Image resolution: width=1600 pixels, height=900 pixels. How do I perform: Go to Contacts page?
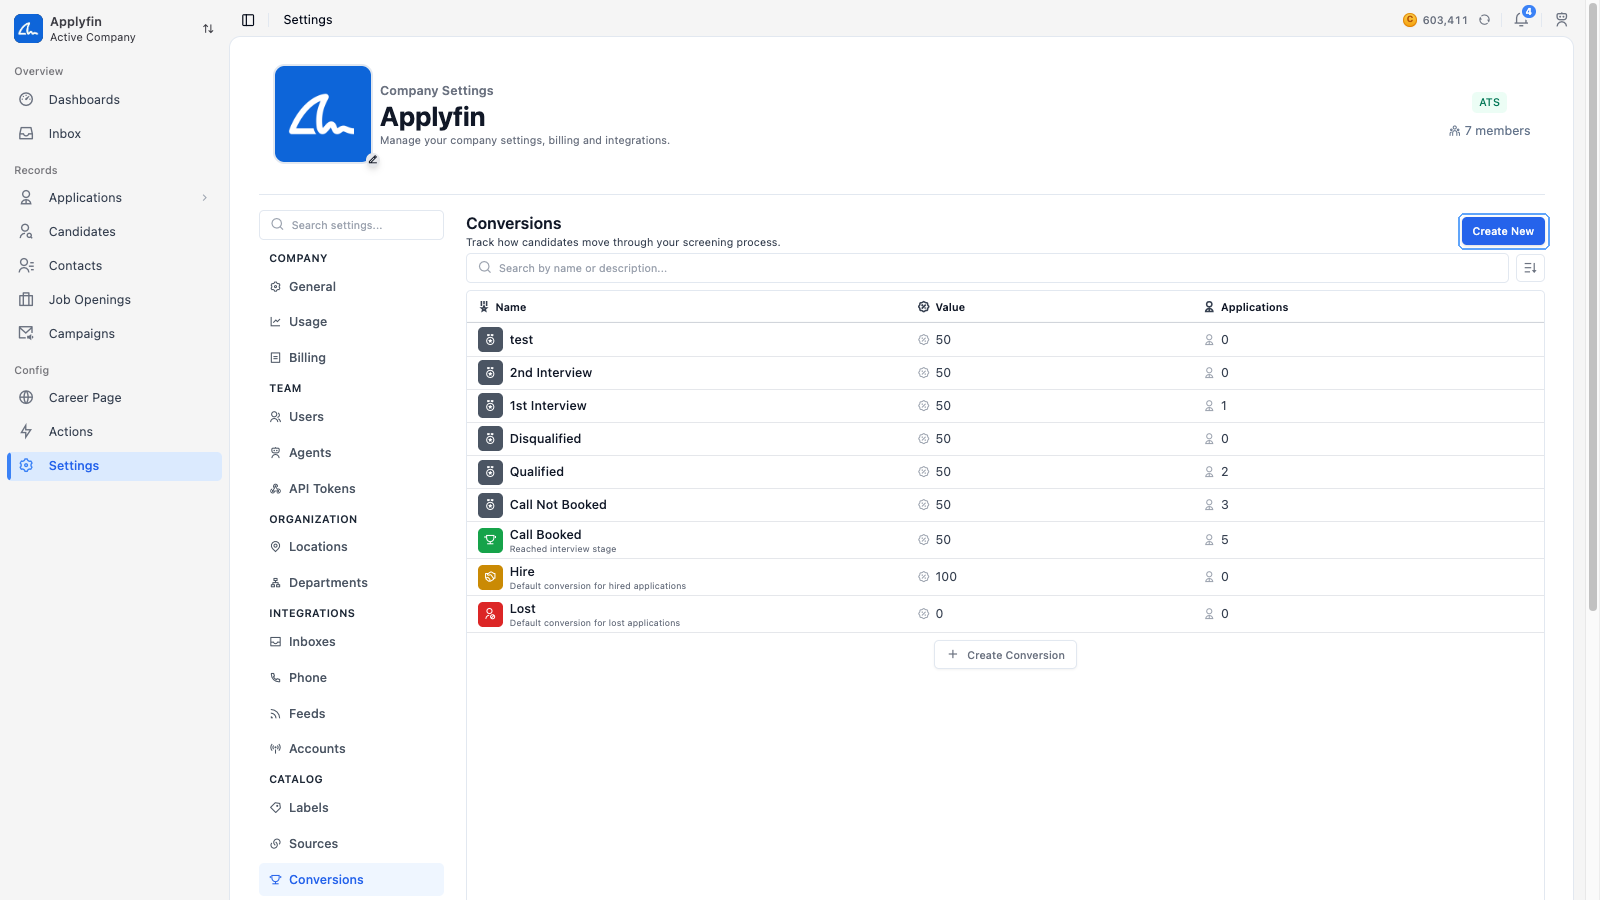[114, 266]
